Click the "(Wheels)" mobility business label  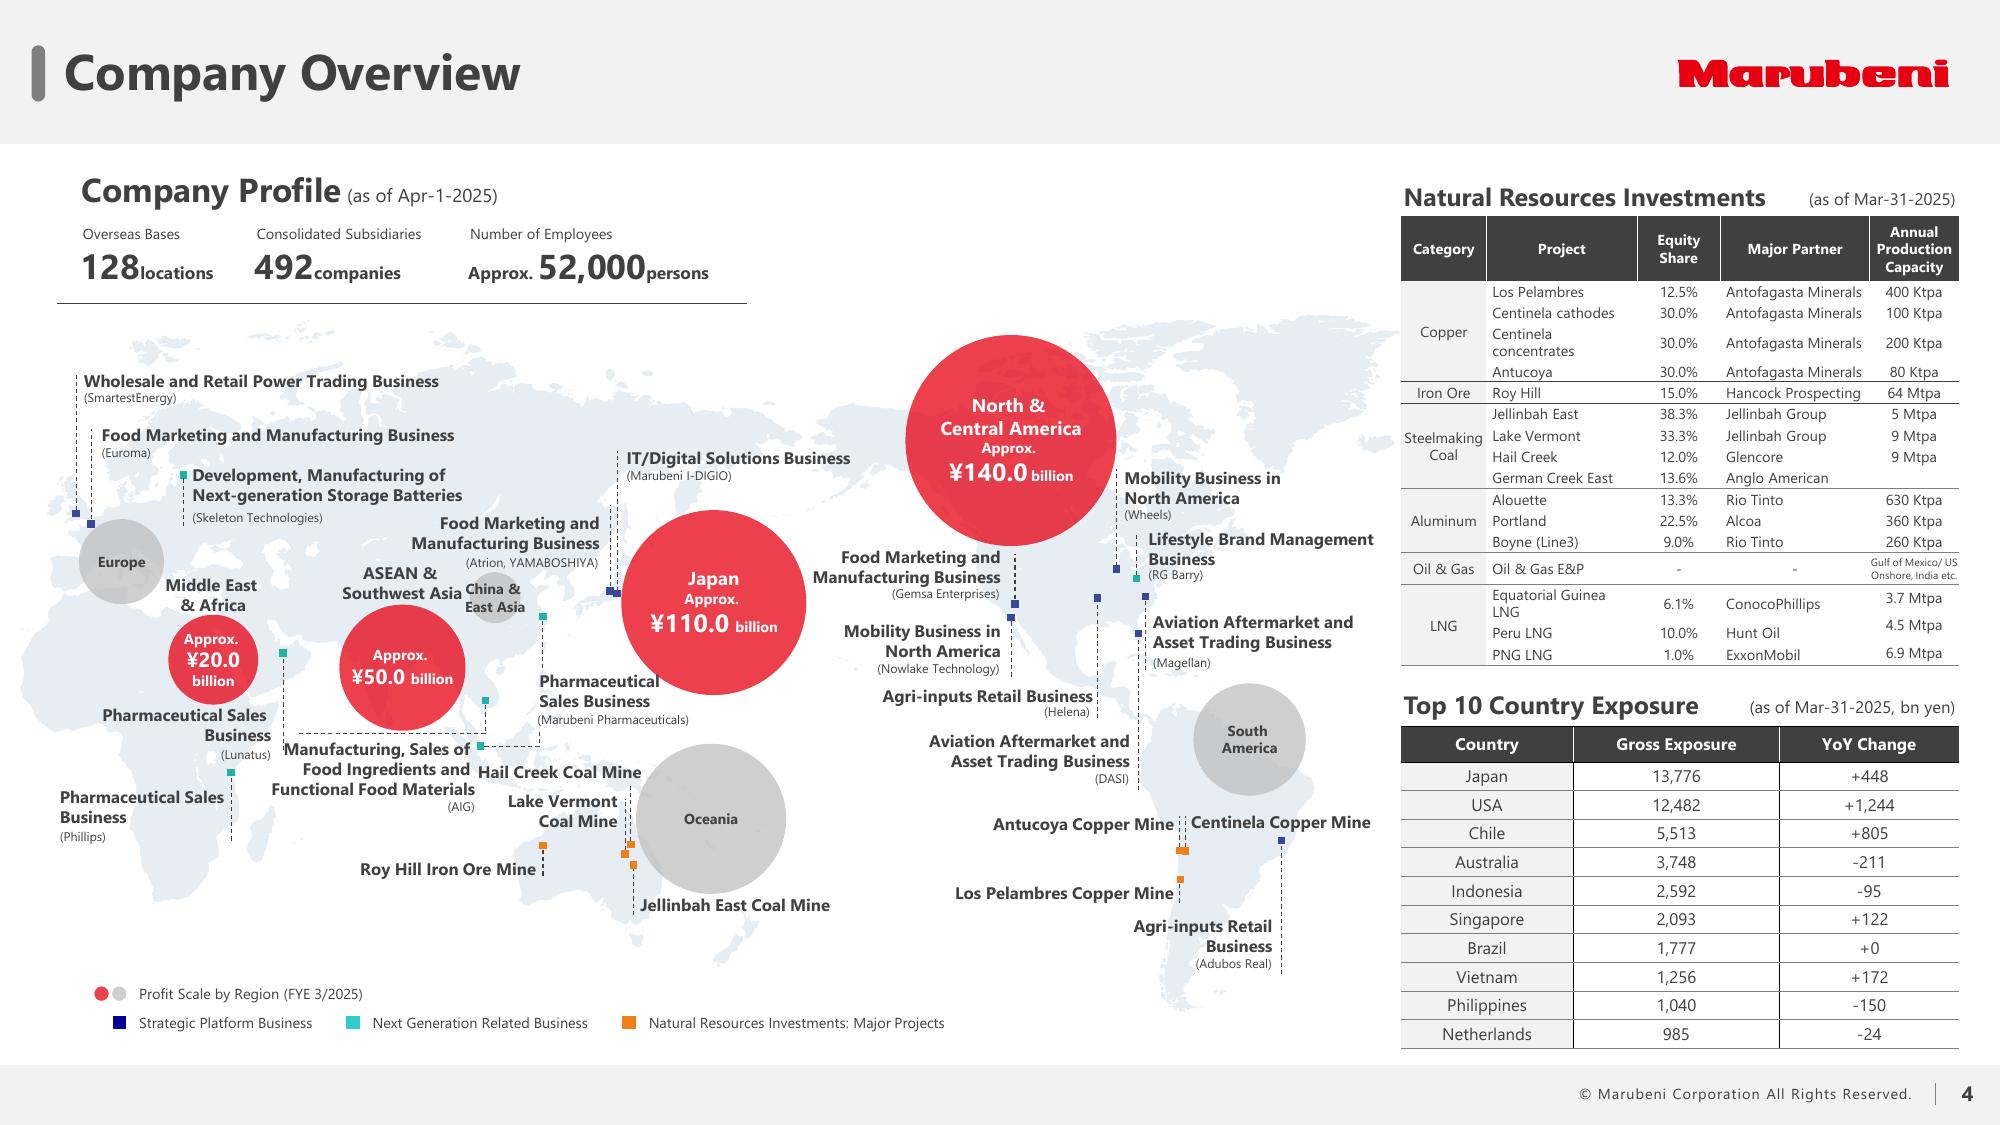1147,515
